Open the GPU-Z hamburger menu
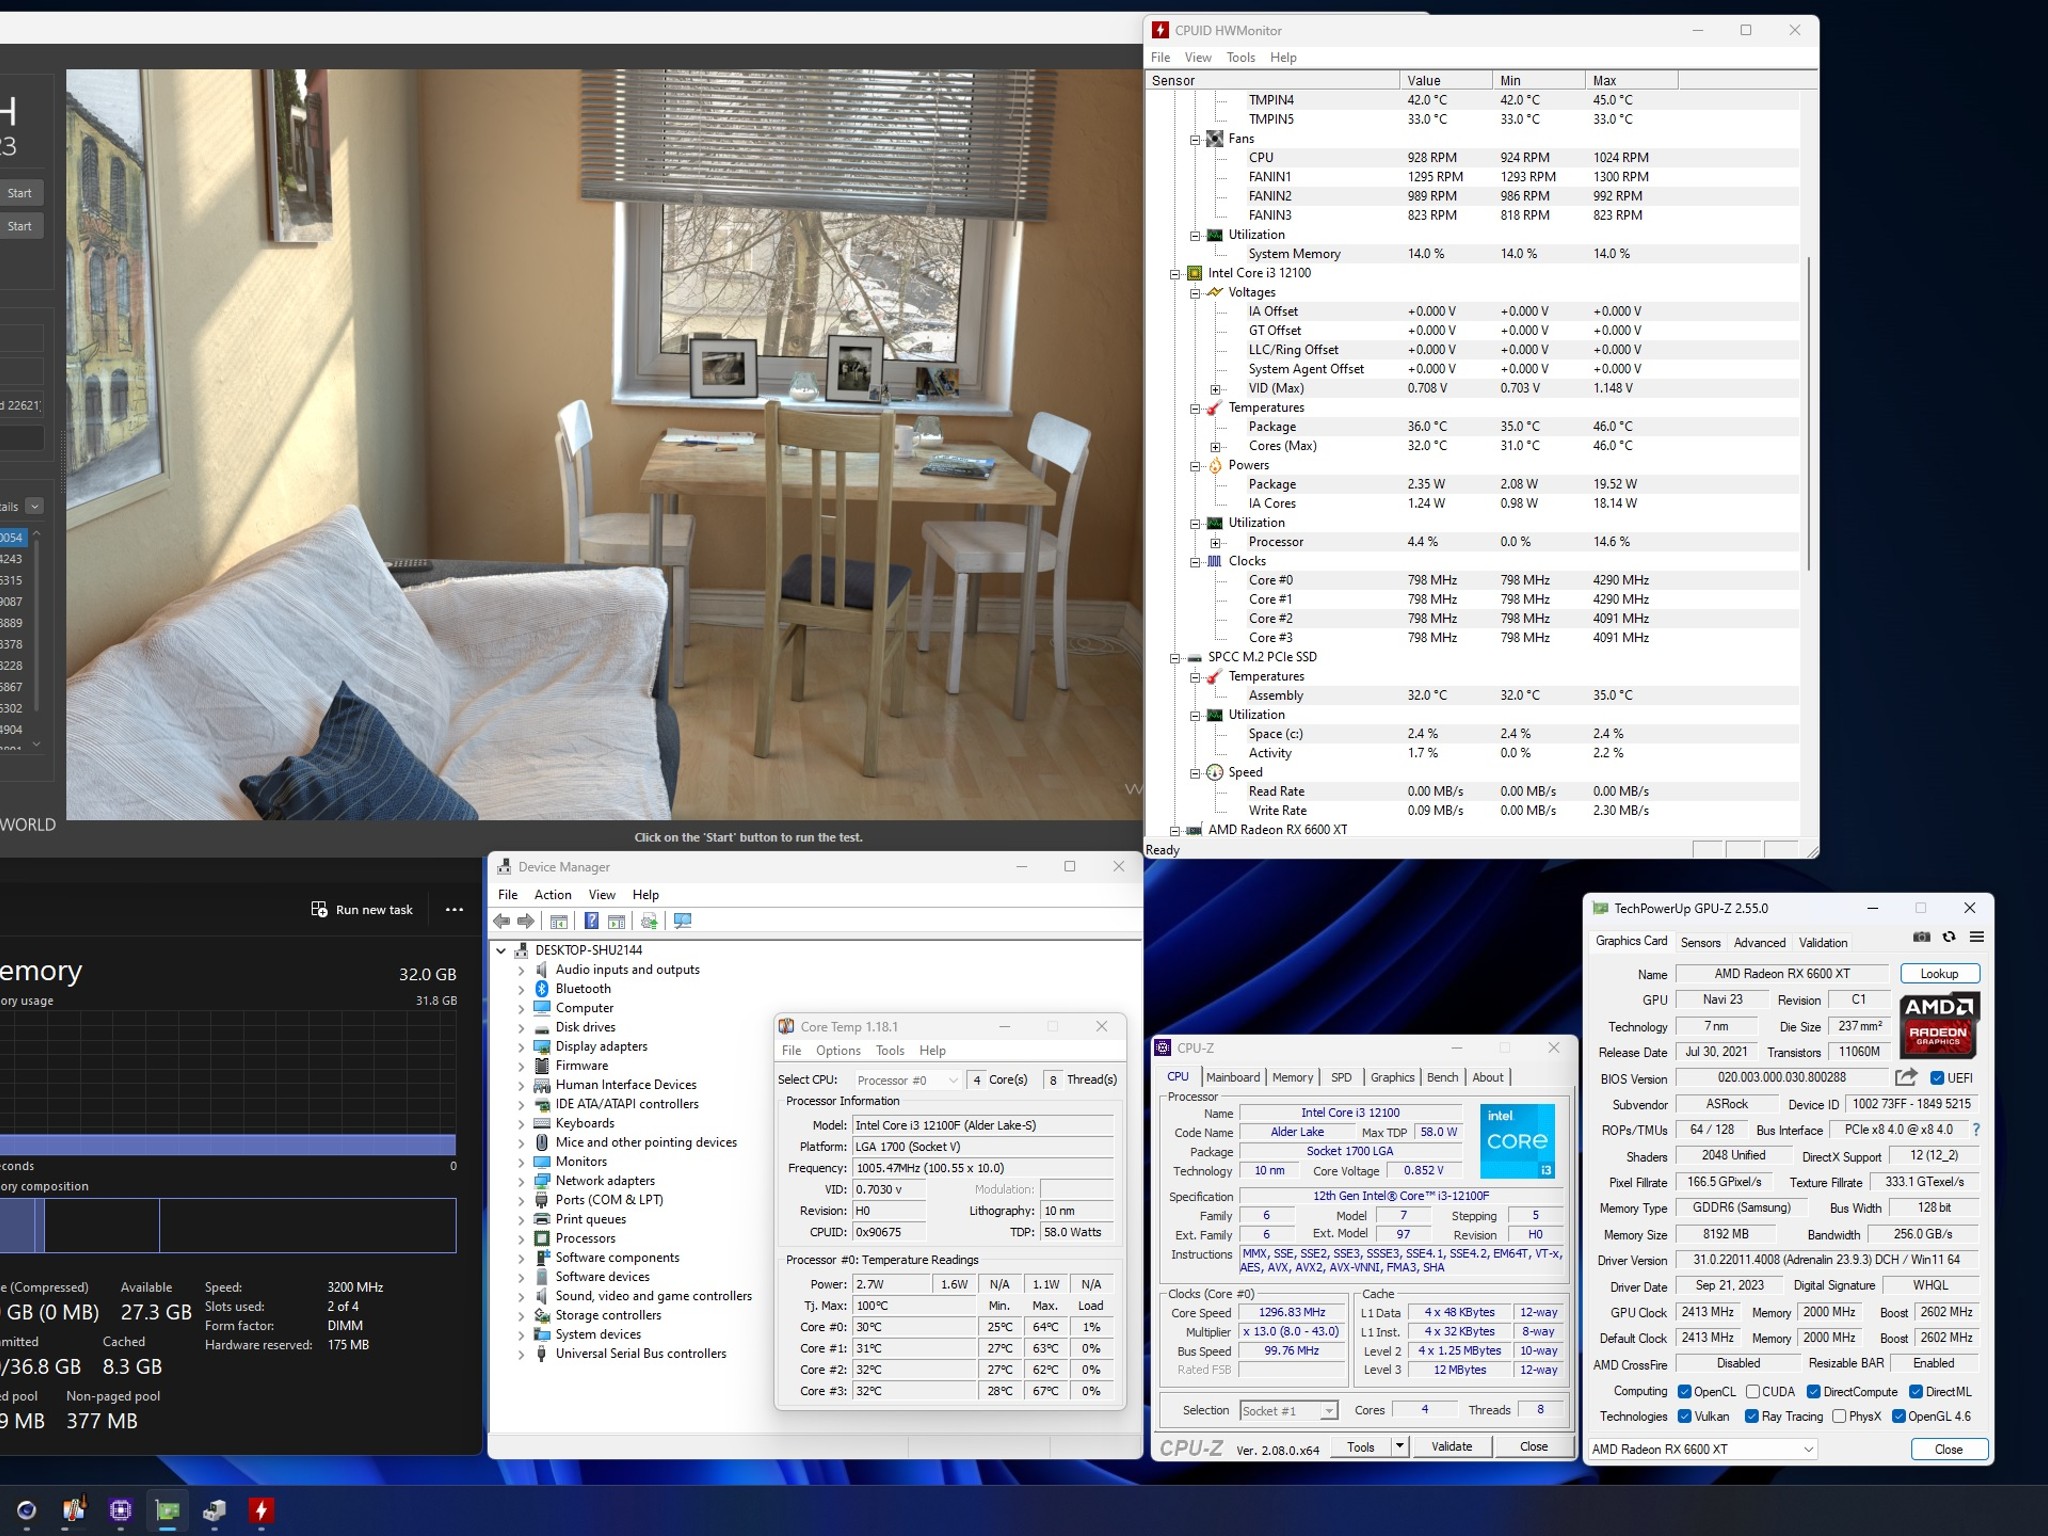The height and width of the screenshot is (1536, 2048). (x=1976, y=937)
